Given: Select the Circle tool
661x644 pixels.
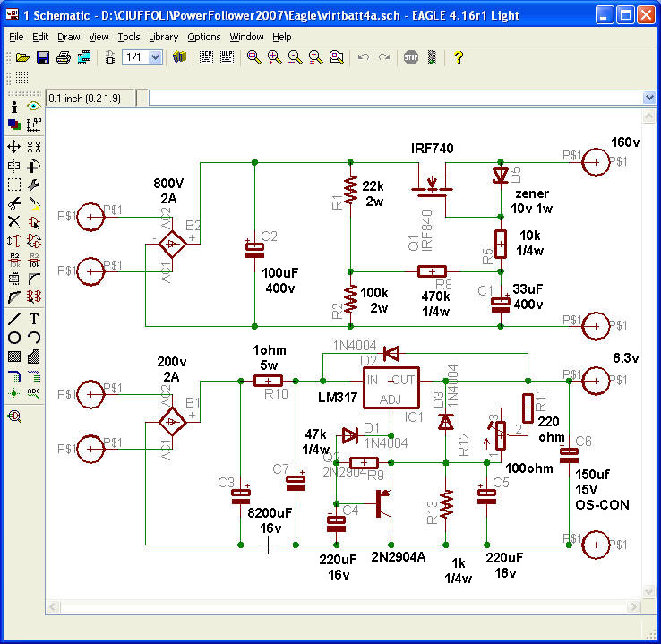Looking at the screenshot, I should point(14,337).
